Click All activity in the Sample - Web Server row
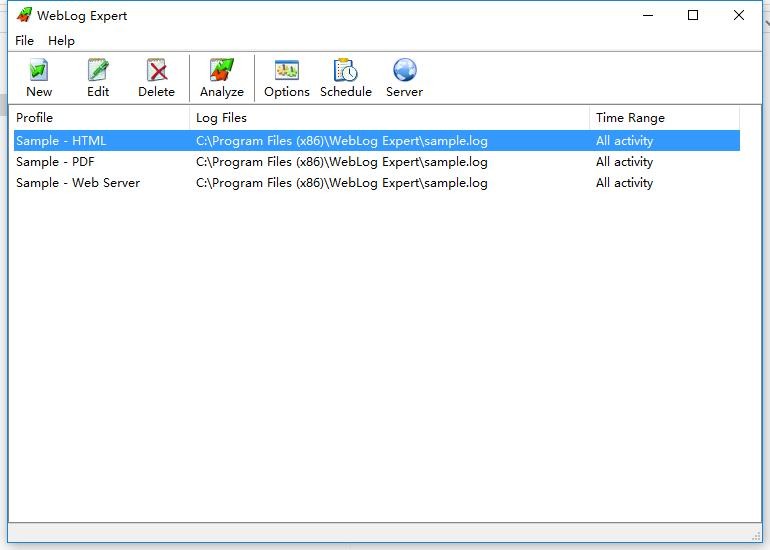Screen dimensions: 770x550 click(624, 183)
